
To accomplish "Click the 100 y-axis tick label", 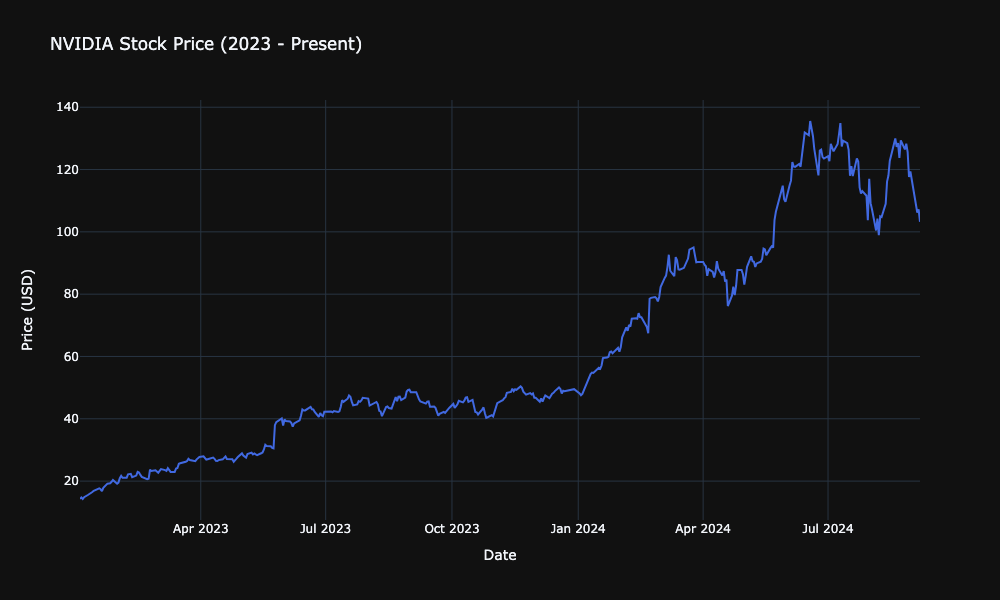I will click(x=68, y=232).
